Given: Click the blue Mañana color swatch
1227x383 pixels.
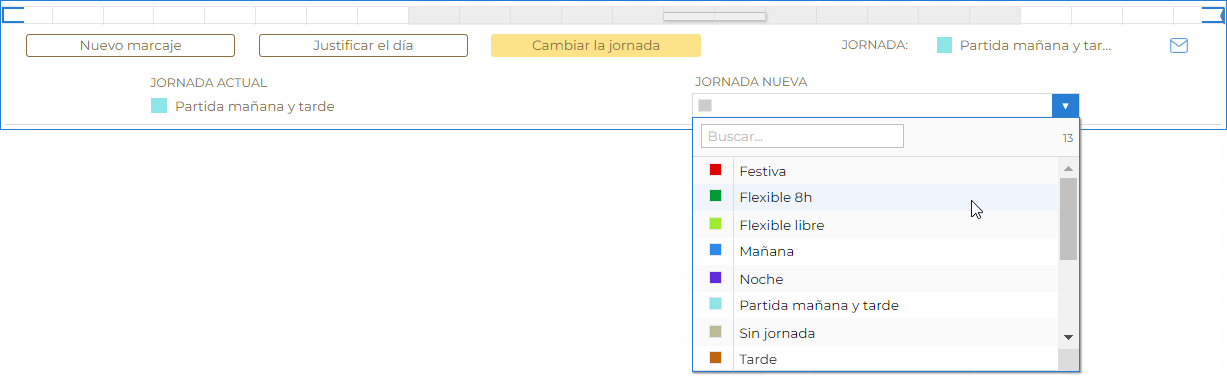Looking at the screenshot, I should pos(715,250).
